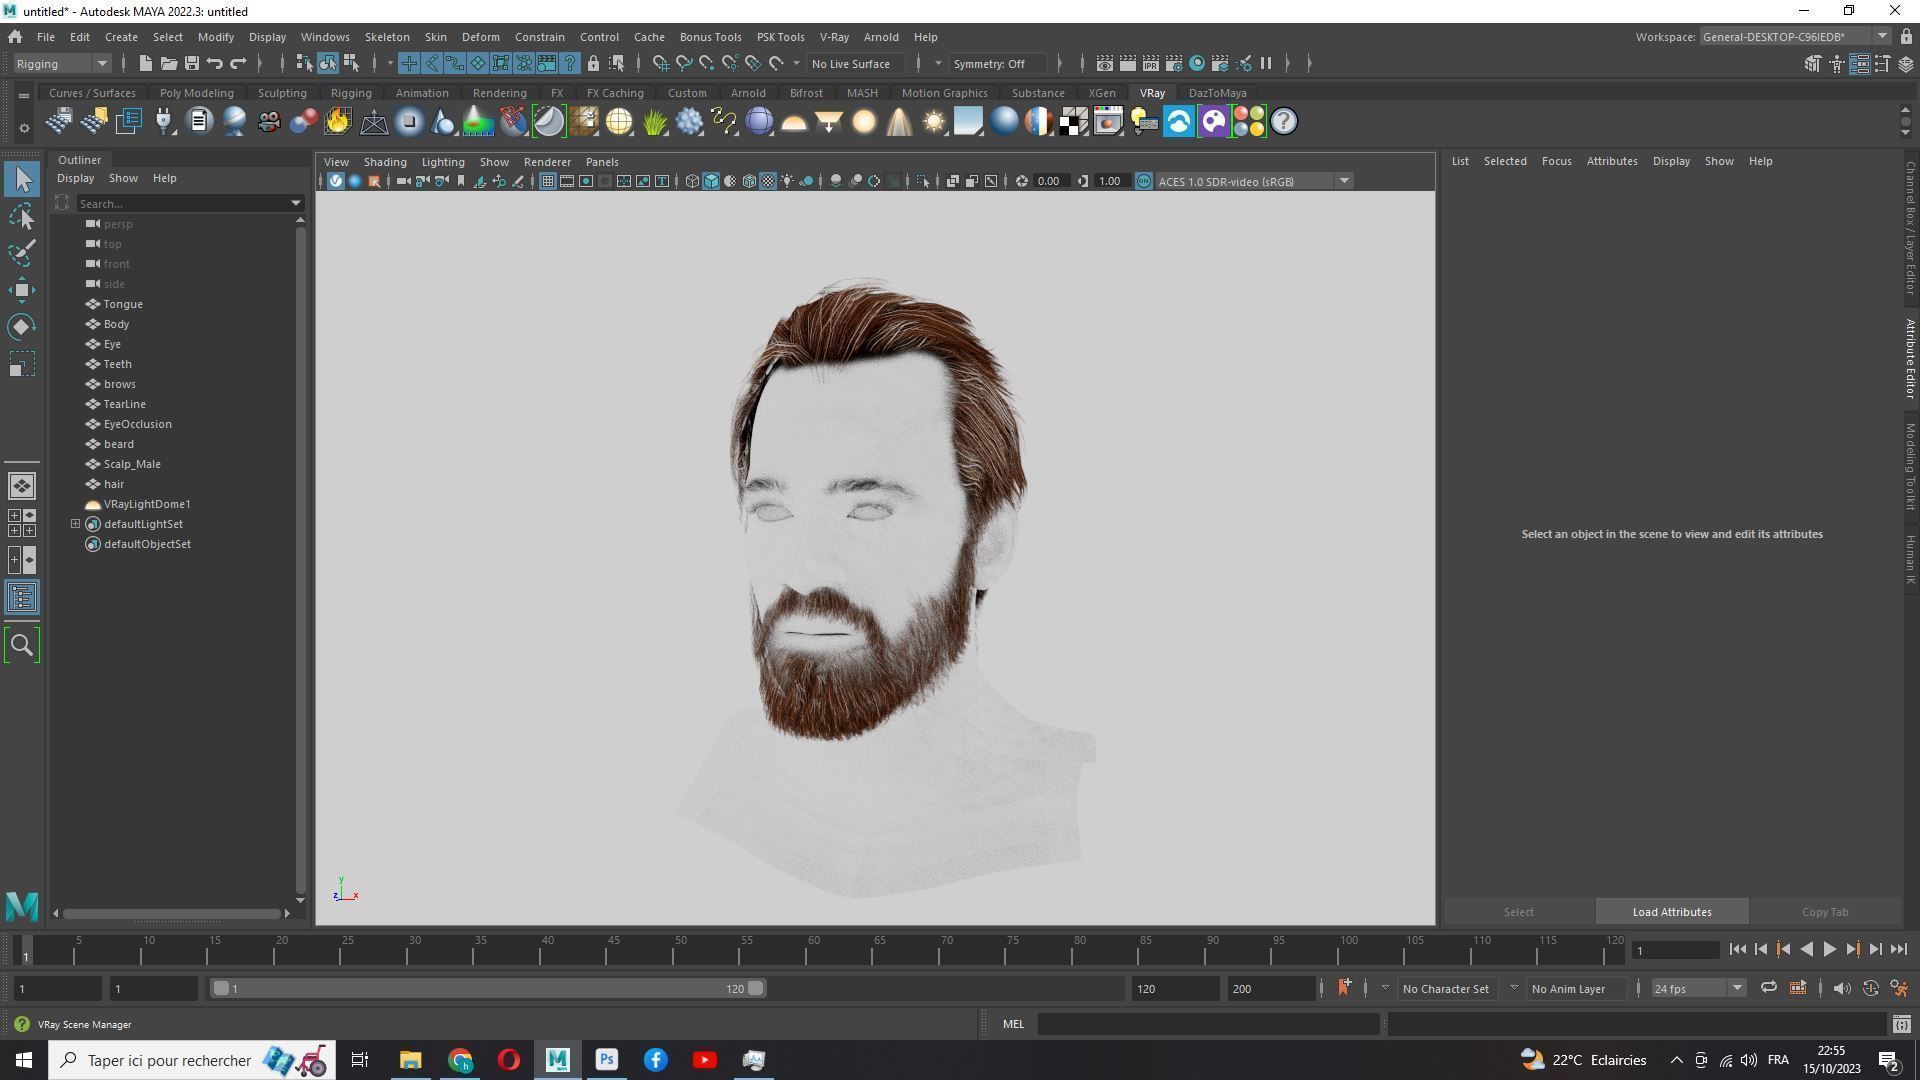Click the Chaos Cosmos cloud shelf icon
Screen dimensions: 1920x1080
(x=1179, y=122)
